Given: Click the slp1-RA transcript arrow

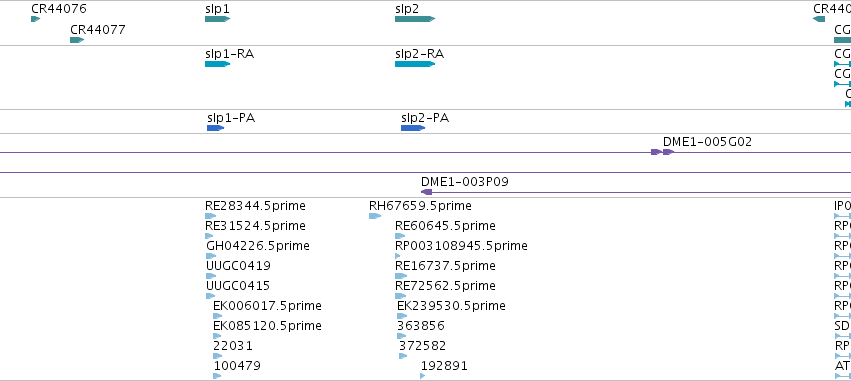Looking at the screenshot, I should pyautogui.click(x=218, y=64).
